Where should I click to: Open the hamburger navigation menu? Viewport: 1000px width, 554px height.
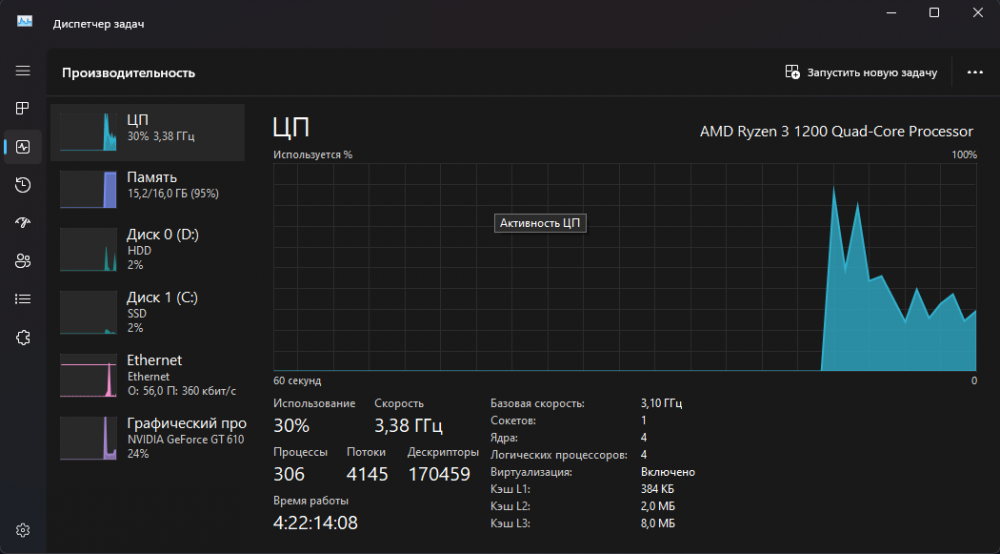[x=23, y=71]
